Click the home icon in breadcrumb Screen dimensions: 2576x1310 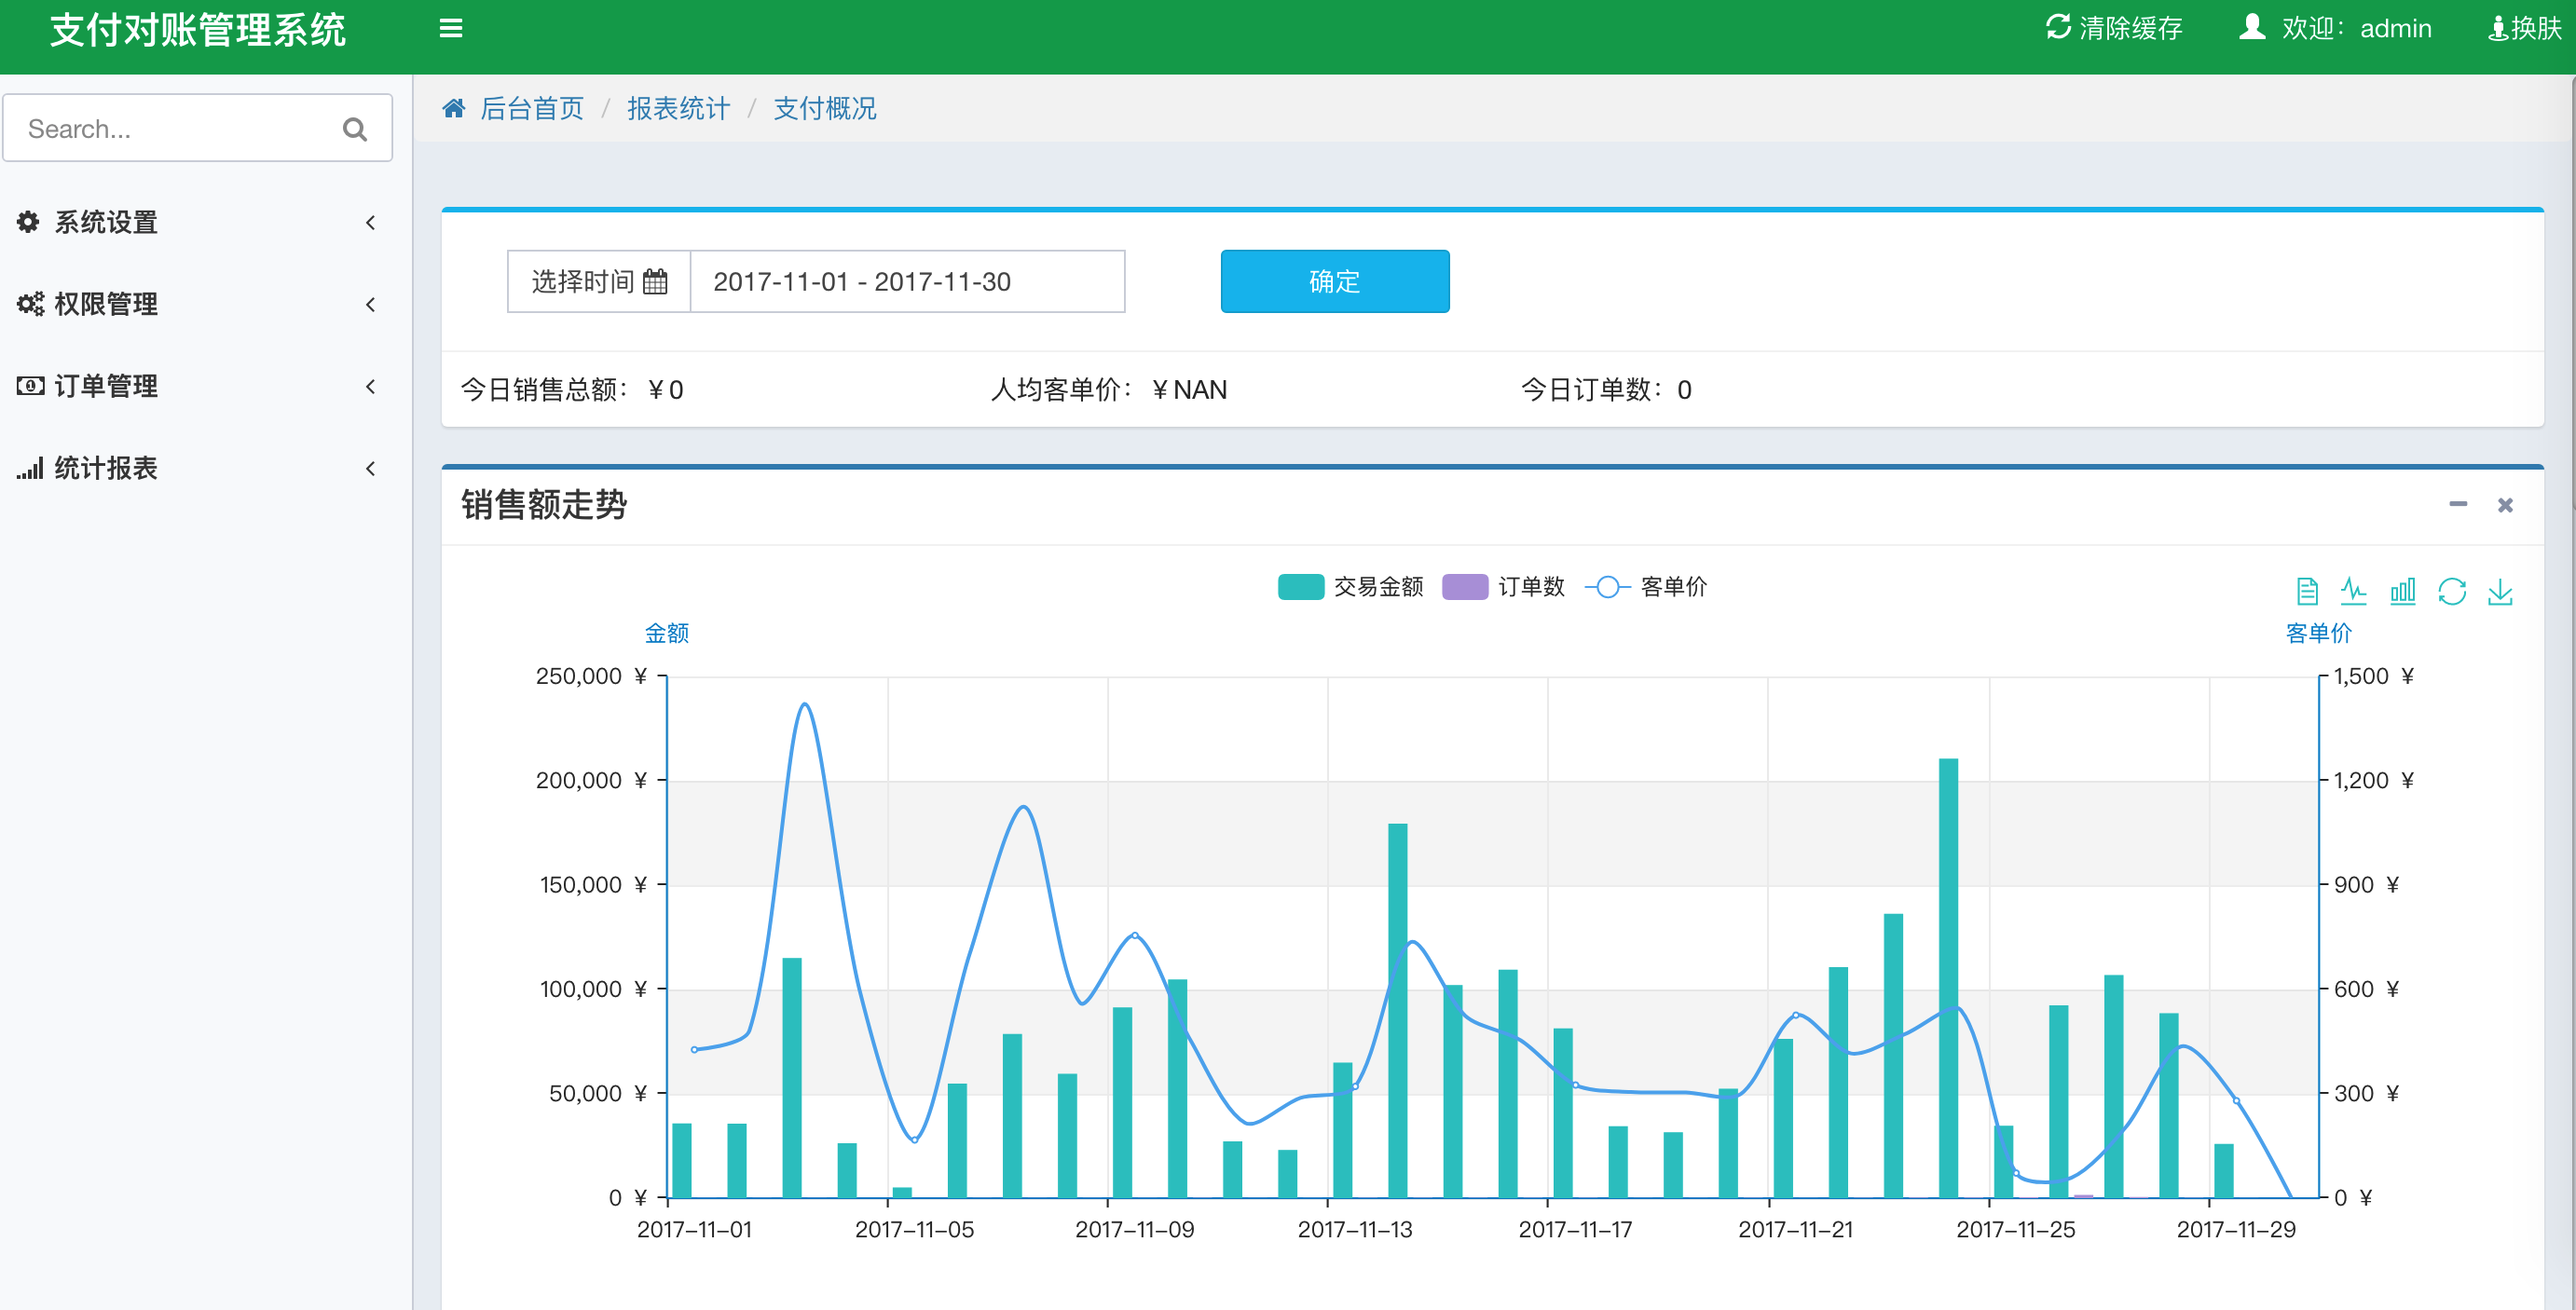[x=454, y=108]
